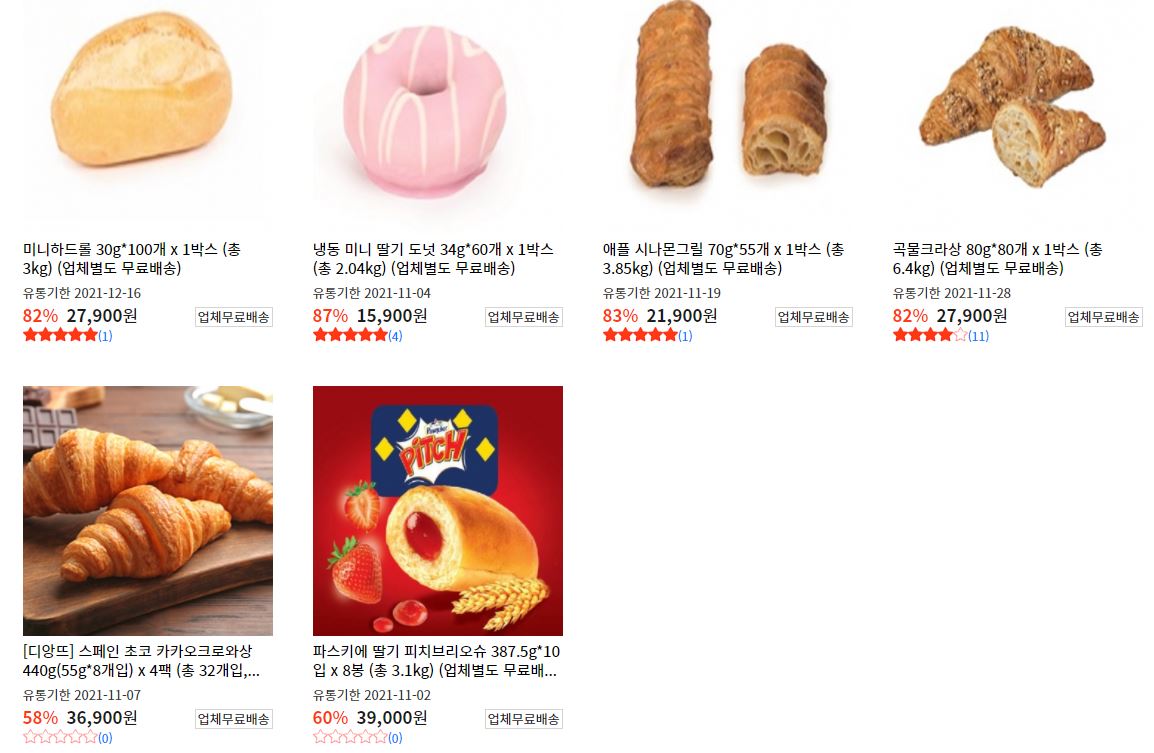Click the empty star rating under 초코 카카오크로와상

pyautogui.click(x=60, y=738)
